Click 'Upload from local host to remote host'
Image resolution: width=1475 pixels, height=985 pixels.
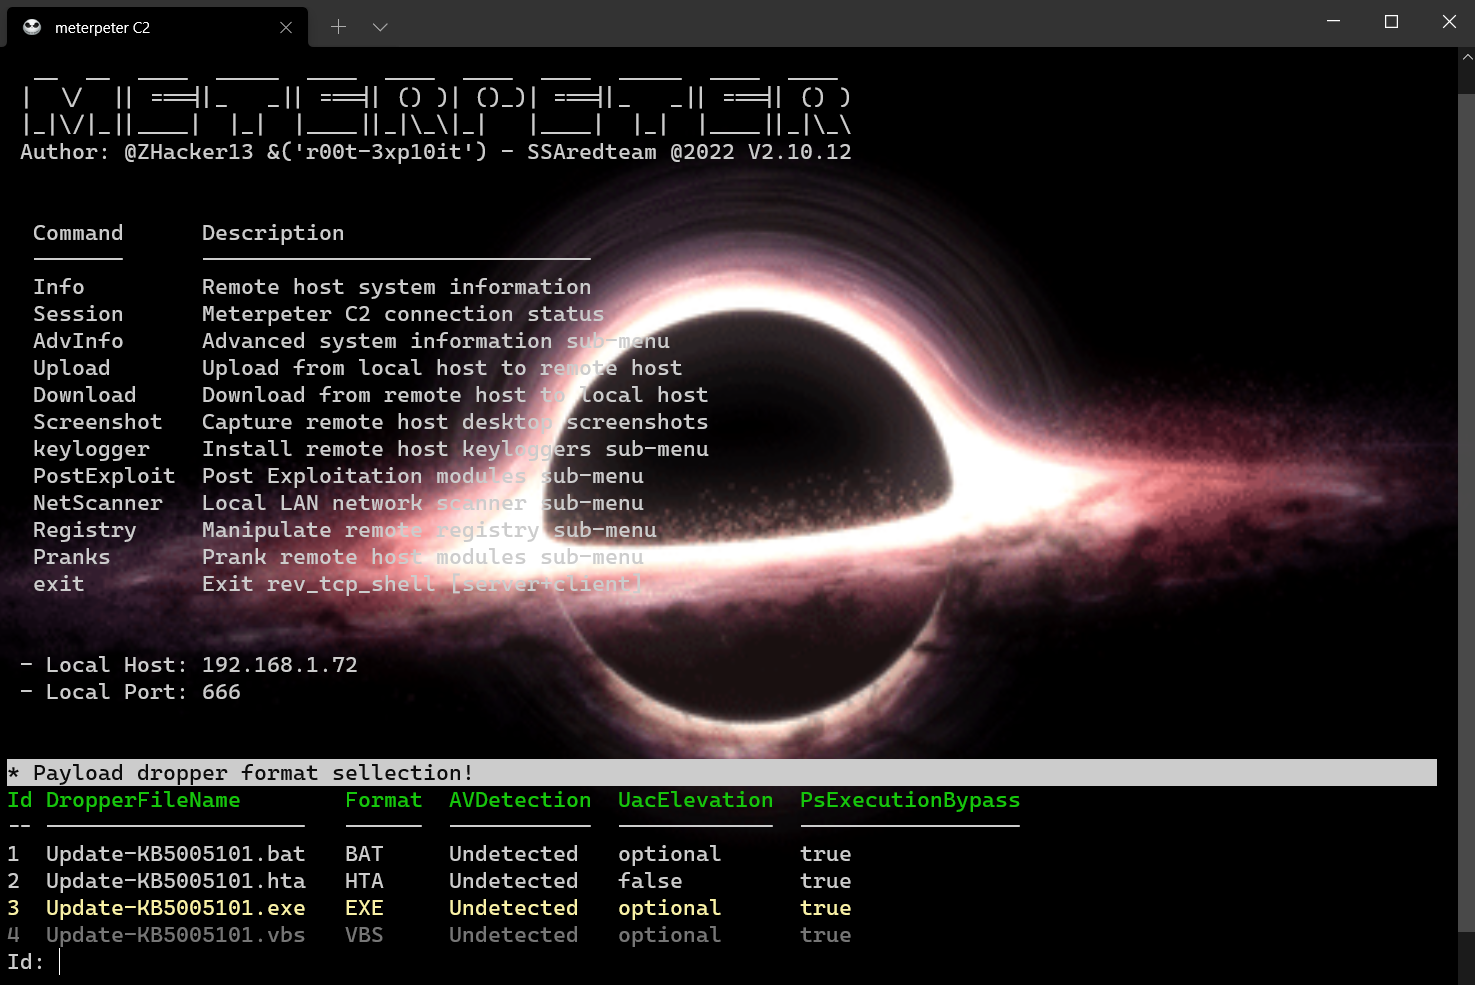point(442,368)
